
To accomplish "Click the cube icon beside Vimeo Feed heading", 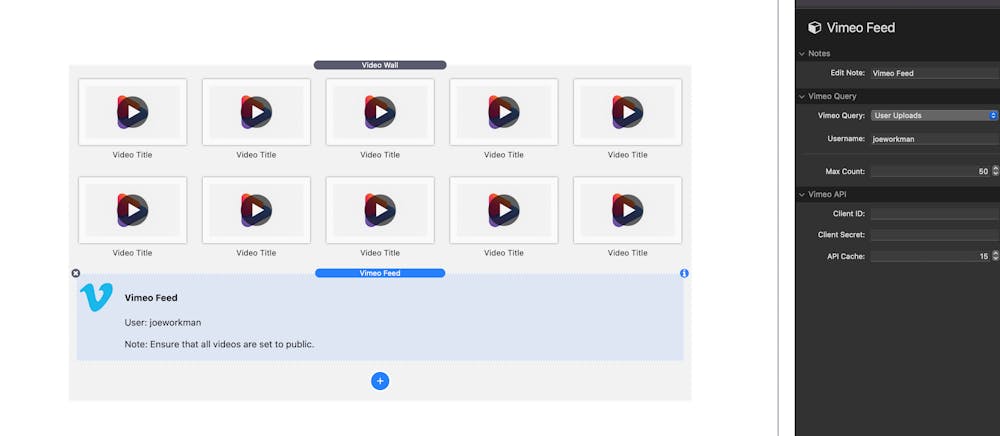I will click(814, 27).
